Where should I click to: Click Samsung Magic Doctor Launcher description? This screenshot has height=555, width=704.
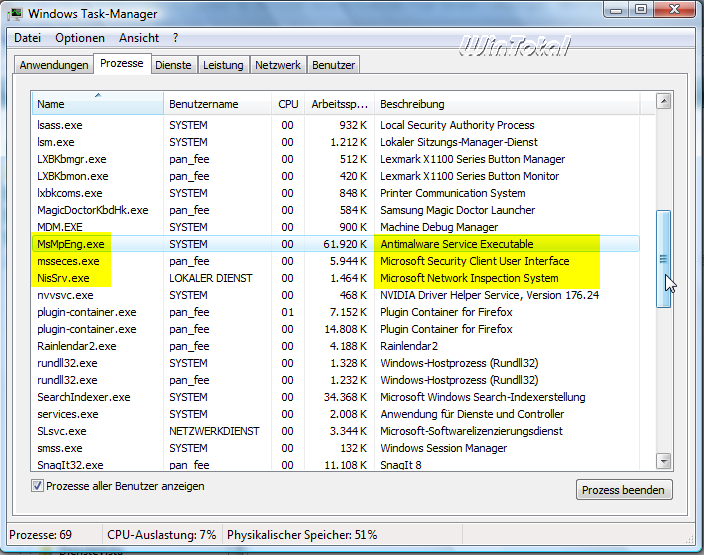458,211
